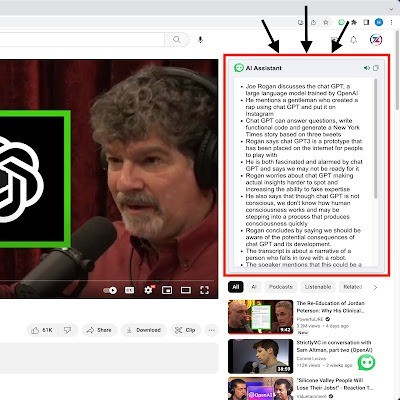The image size is (400, 400).
Task: Dislike the video
Action: pos(68,330)
